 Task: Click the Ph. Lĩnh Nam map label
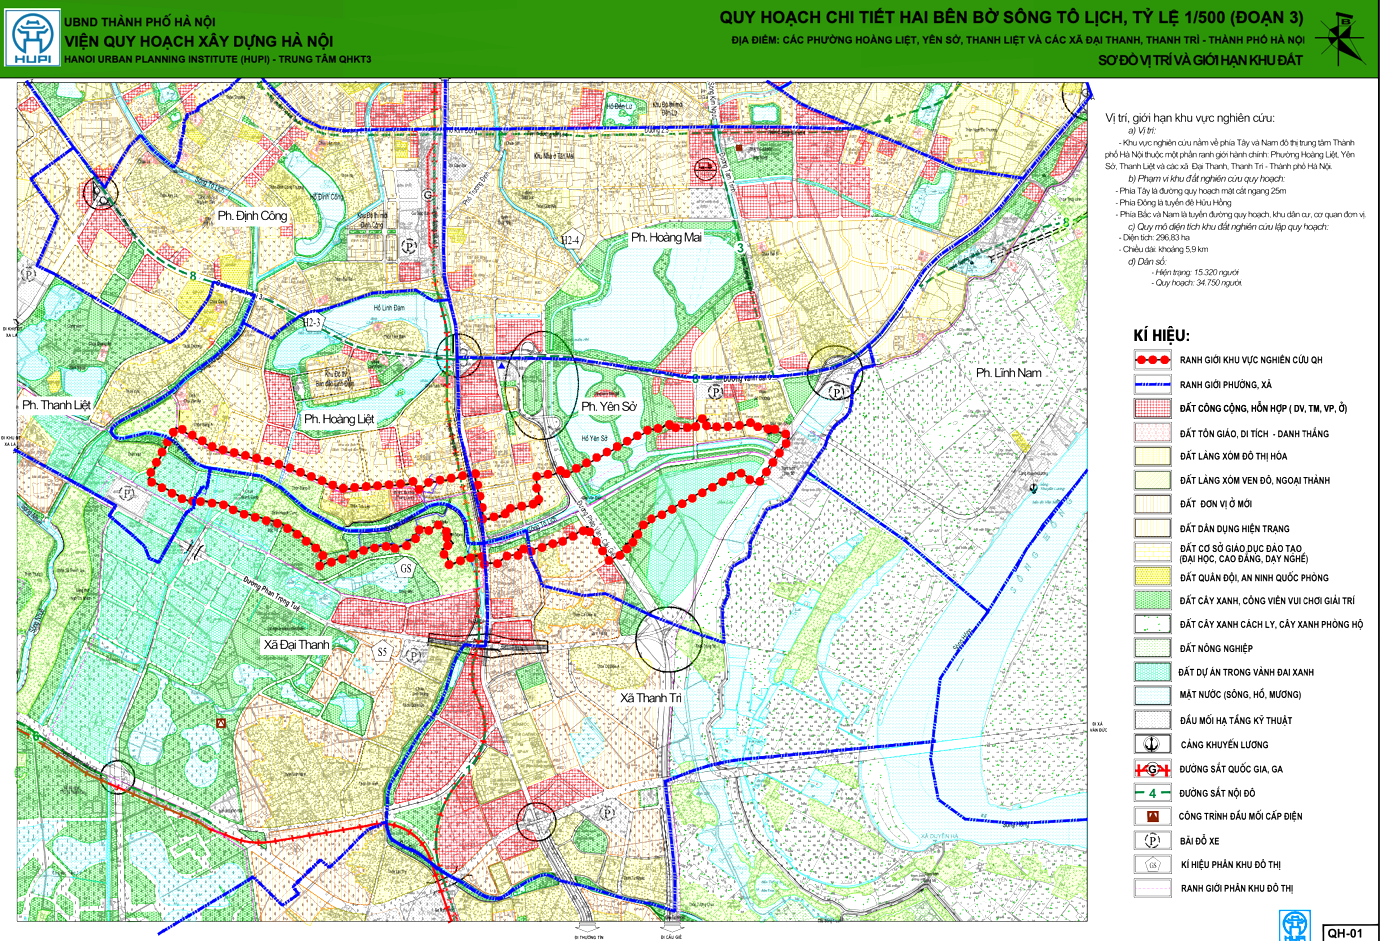click(1008, 373)
